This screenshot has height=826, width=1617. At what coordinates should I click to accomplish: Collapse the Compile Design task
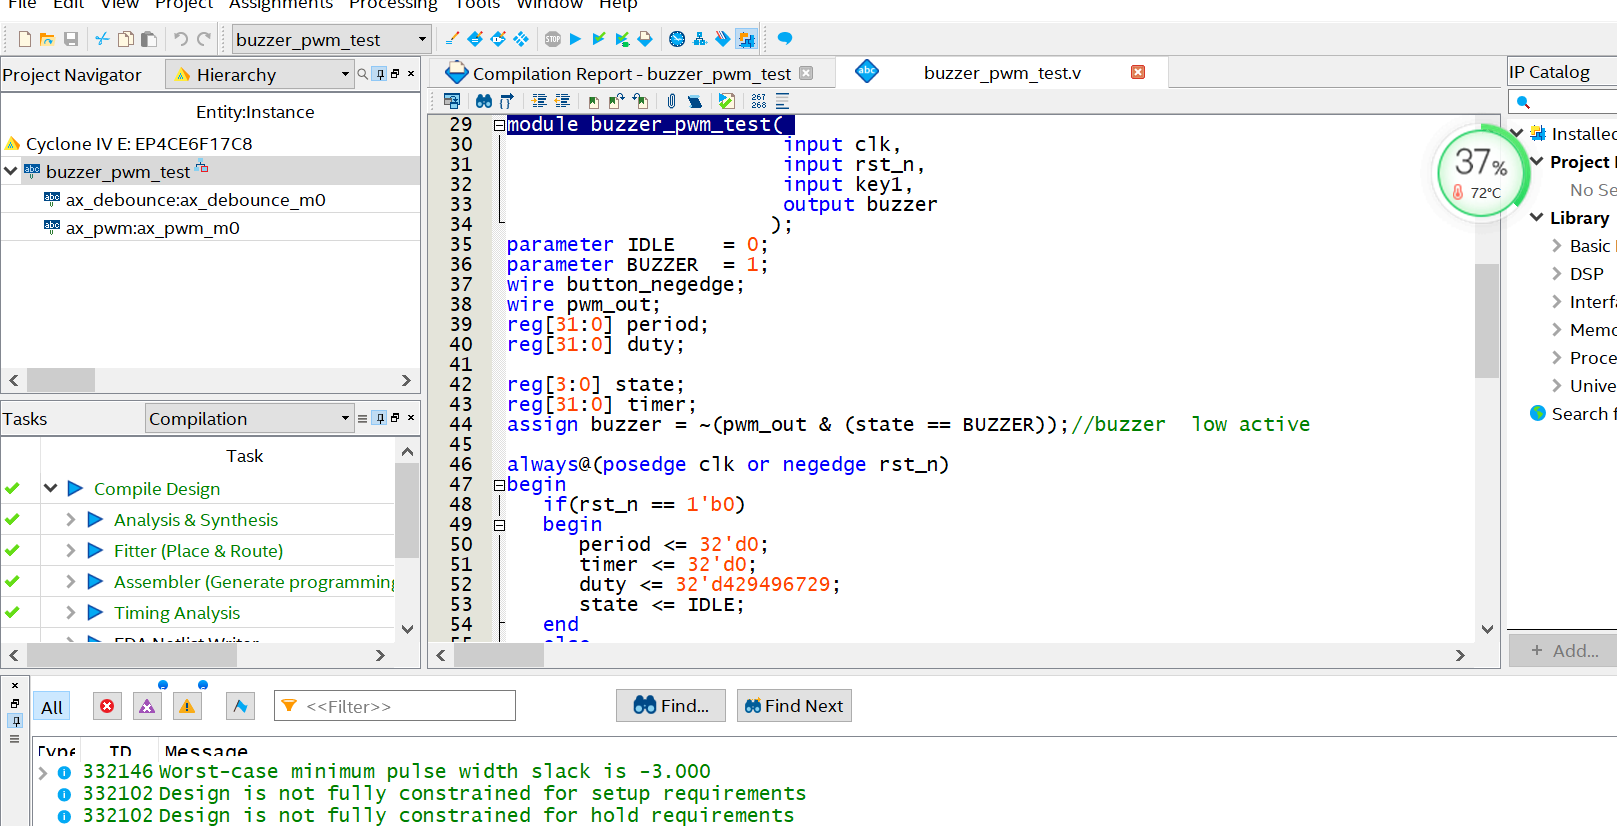coord(50,489)
